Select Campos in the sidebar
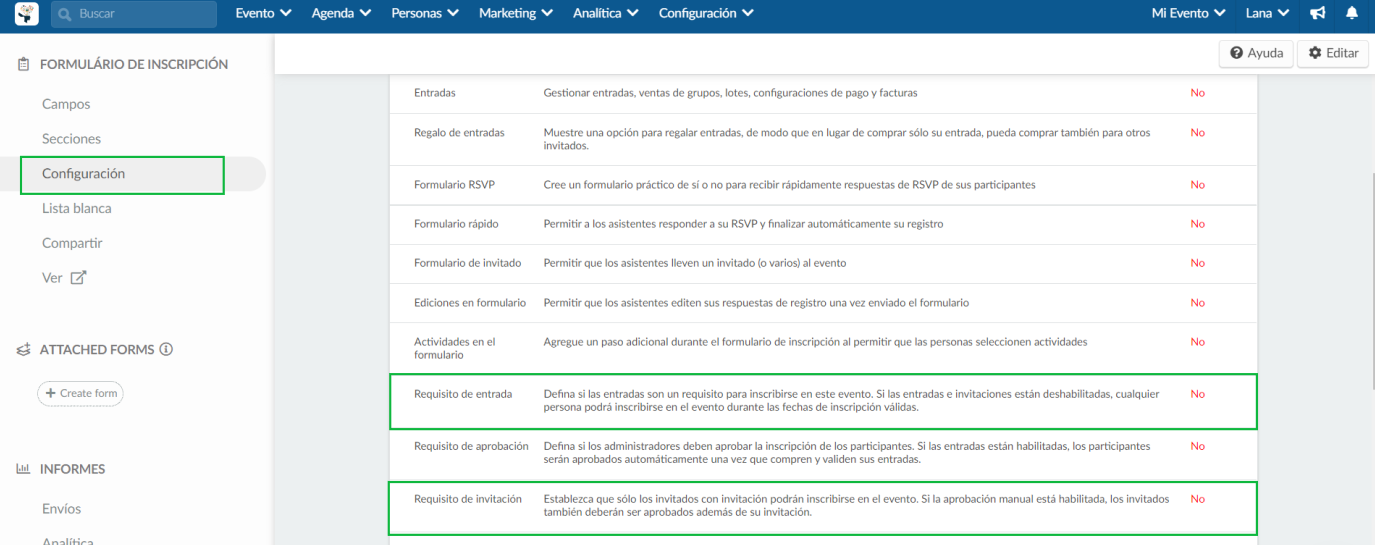Screen dimensions: 1375x545 pos(66,104)
